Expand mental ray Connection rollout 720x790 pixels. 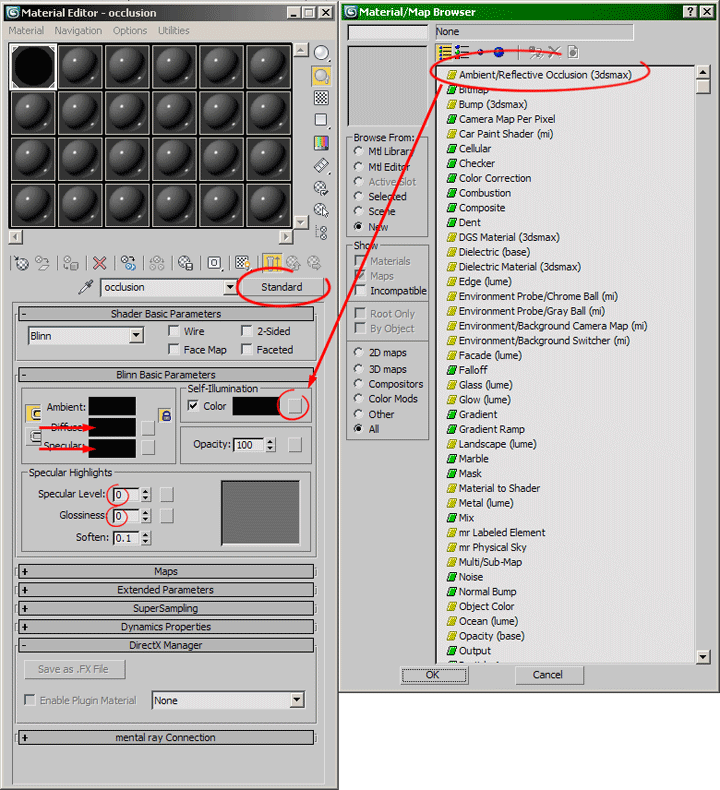pyautogui.click(x=166, y=738)
